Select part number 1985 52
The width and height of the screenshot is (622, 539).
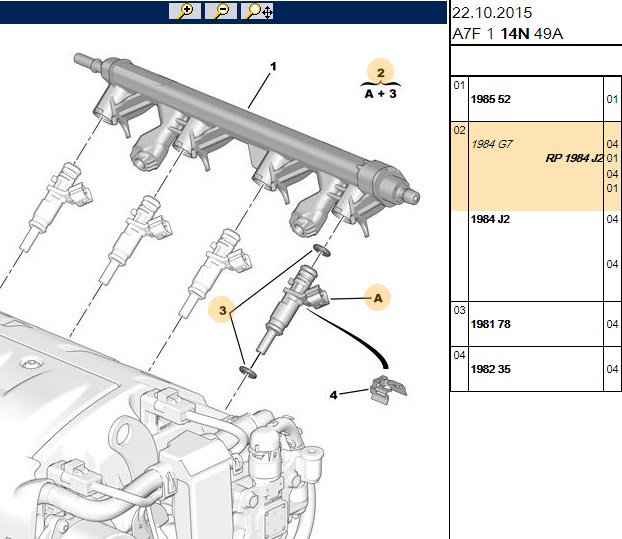coord(490,99)
